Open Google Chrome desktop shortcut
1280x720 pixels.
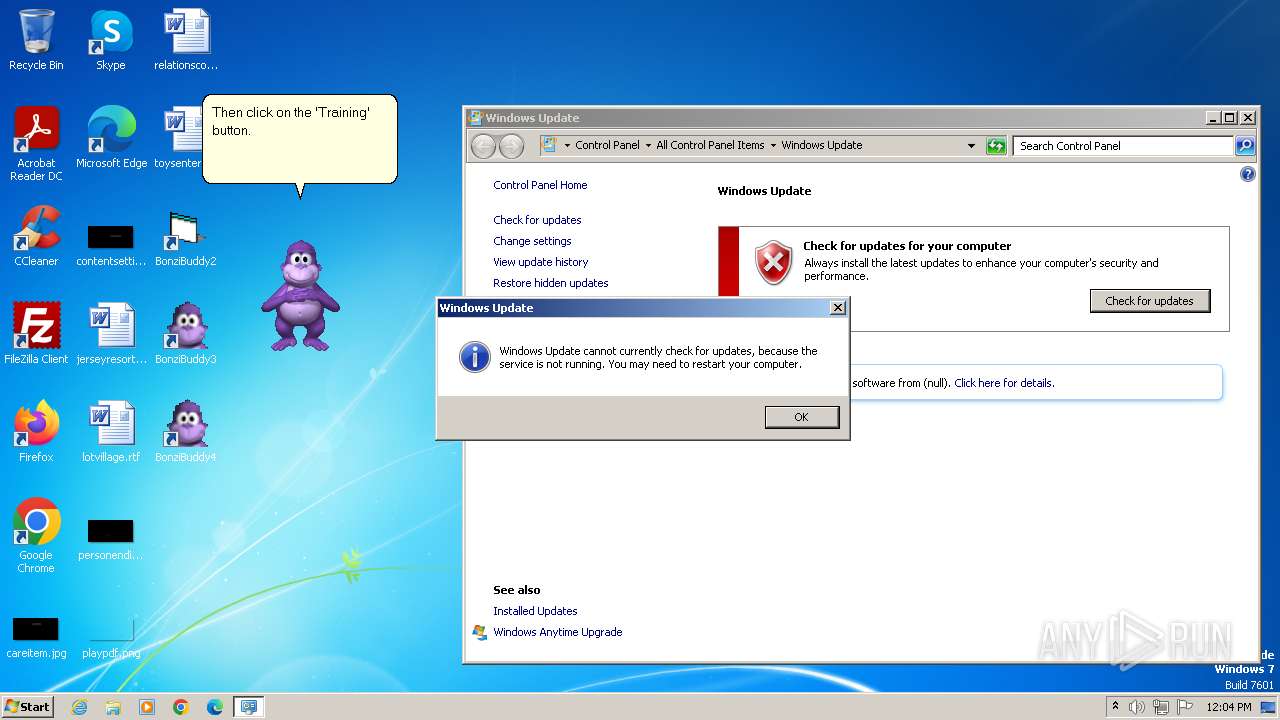tap(36, 536)
